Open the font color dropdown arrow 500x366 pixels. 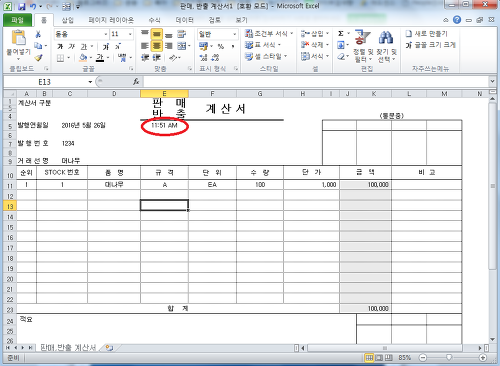(x=108, y=58)
